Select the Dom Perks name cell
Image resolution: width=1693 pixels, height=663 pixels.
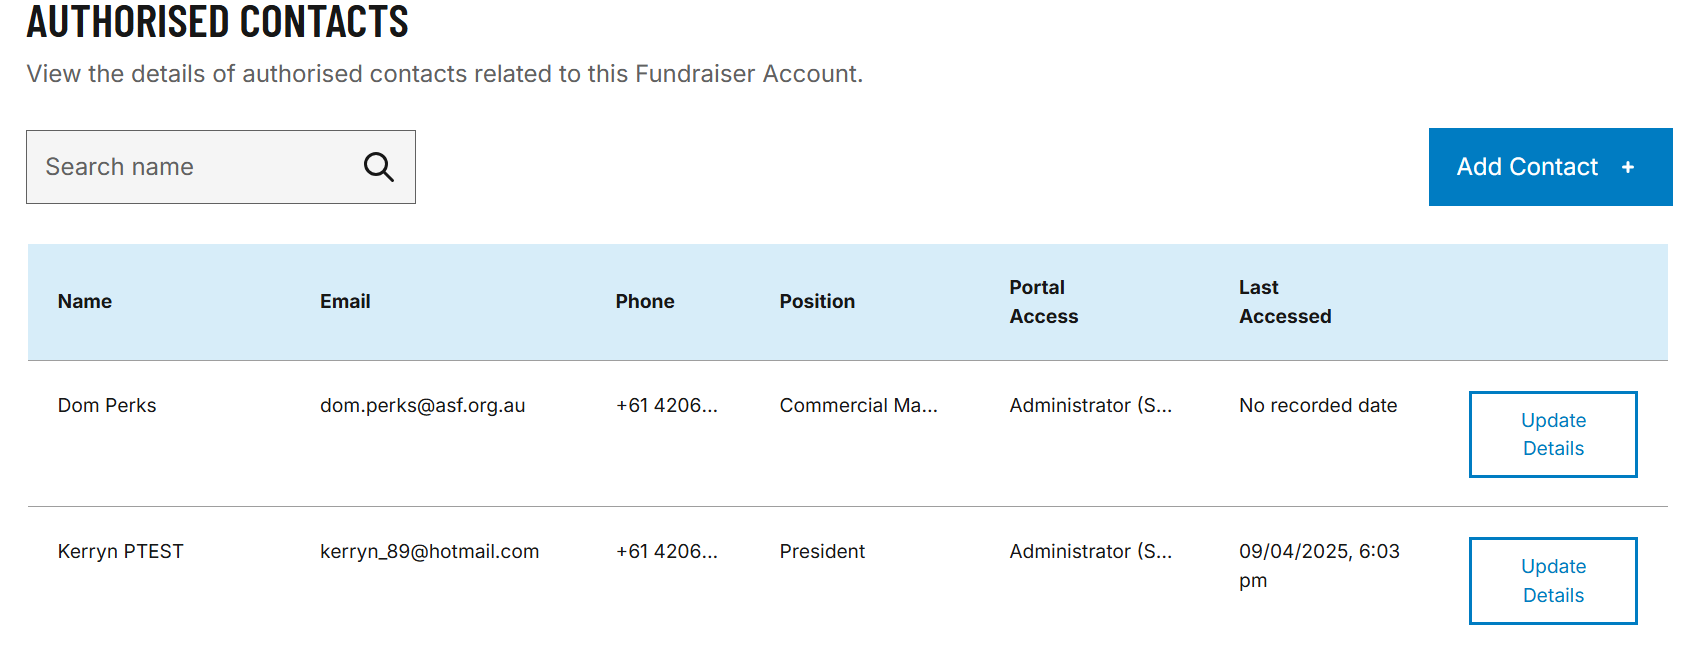(x=107, y=405)
